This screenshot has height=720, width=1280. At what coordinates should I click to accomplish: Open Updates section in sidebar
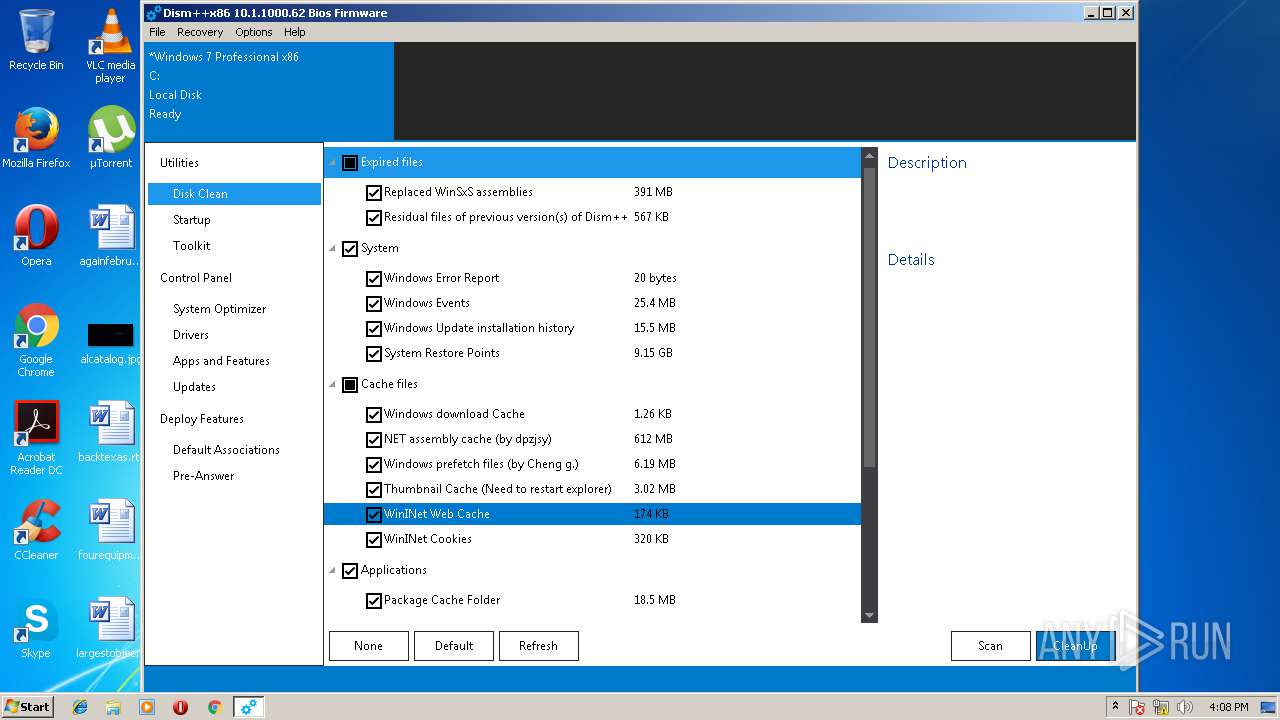[x=194, y=387]
